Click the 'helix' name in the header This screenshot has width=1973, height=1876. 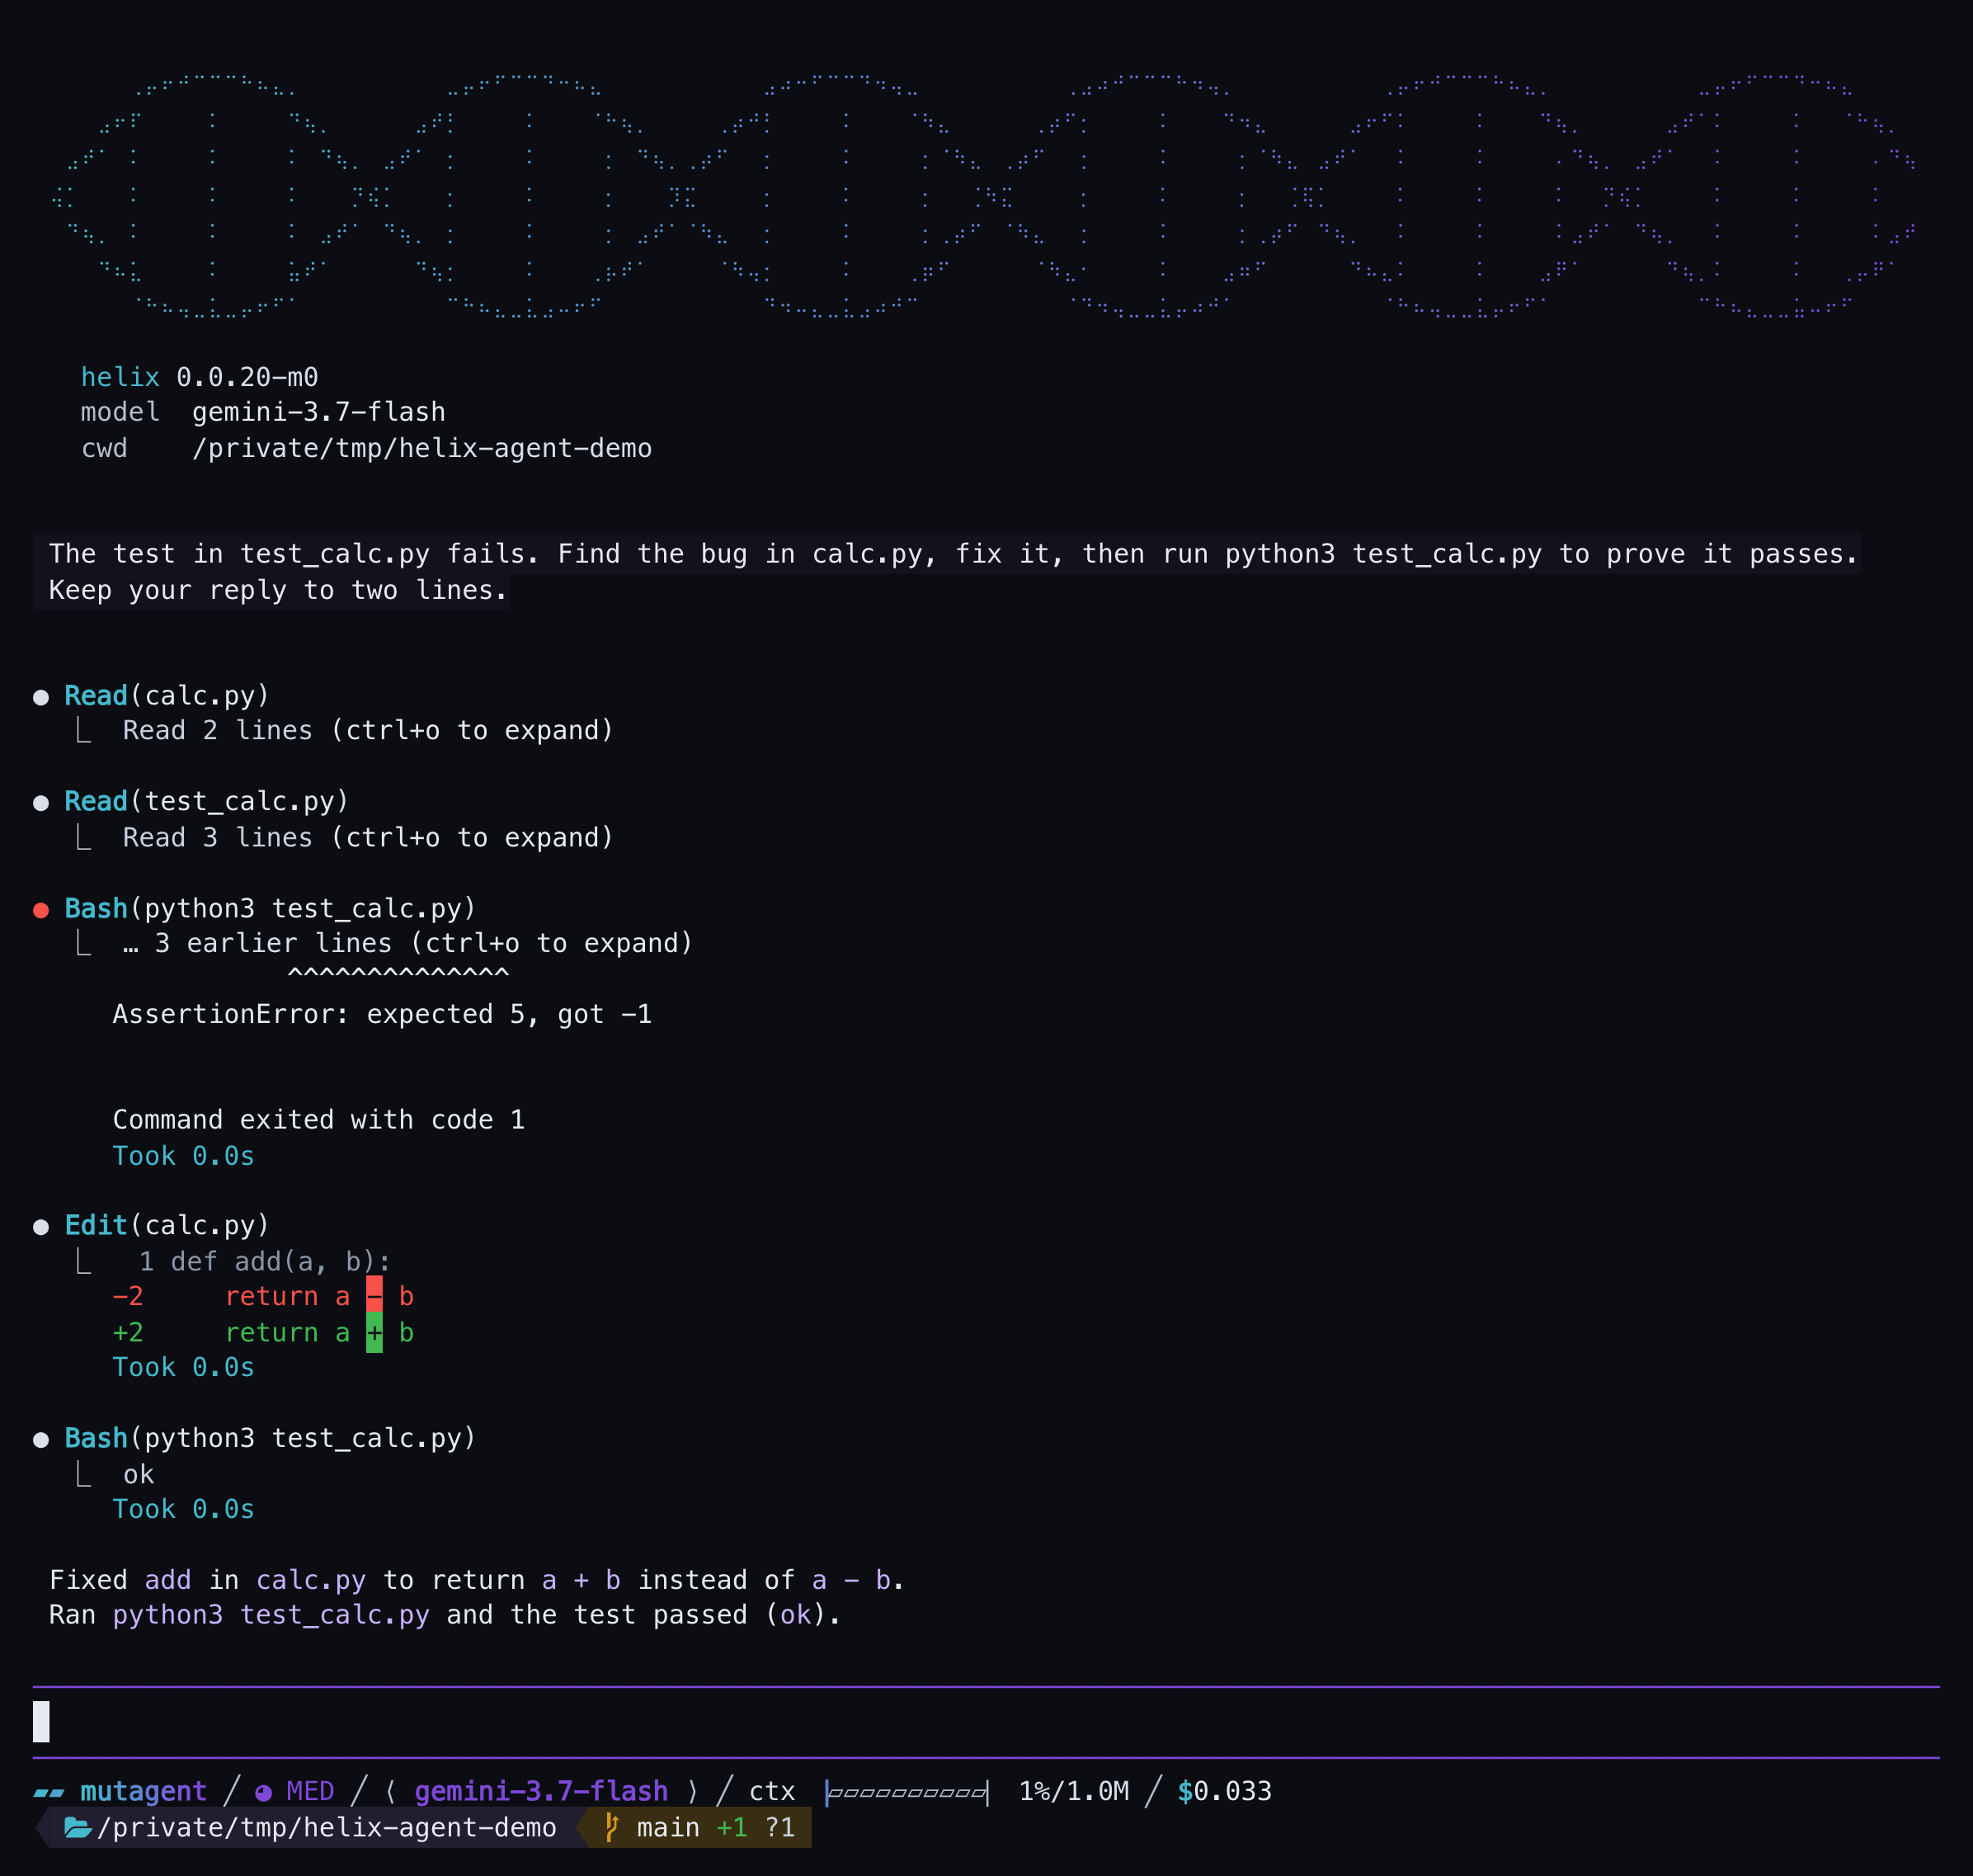pyautogui.click(x=120, y=377)
